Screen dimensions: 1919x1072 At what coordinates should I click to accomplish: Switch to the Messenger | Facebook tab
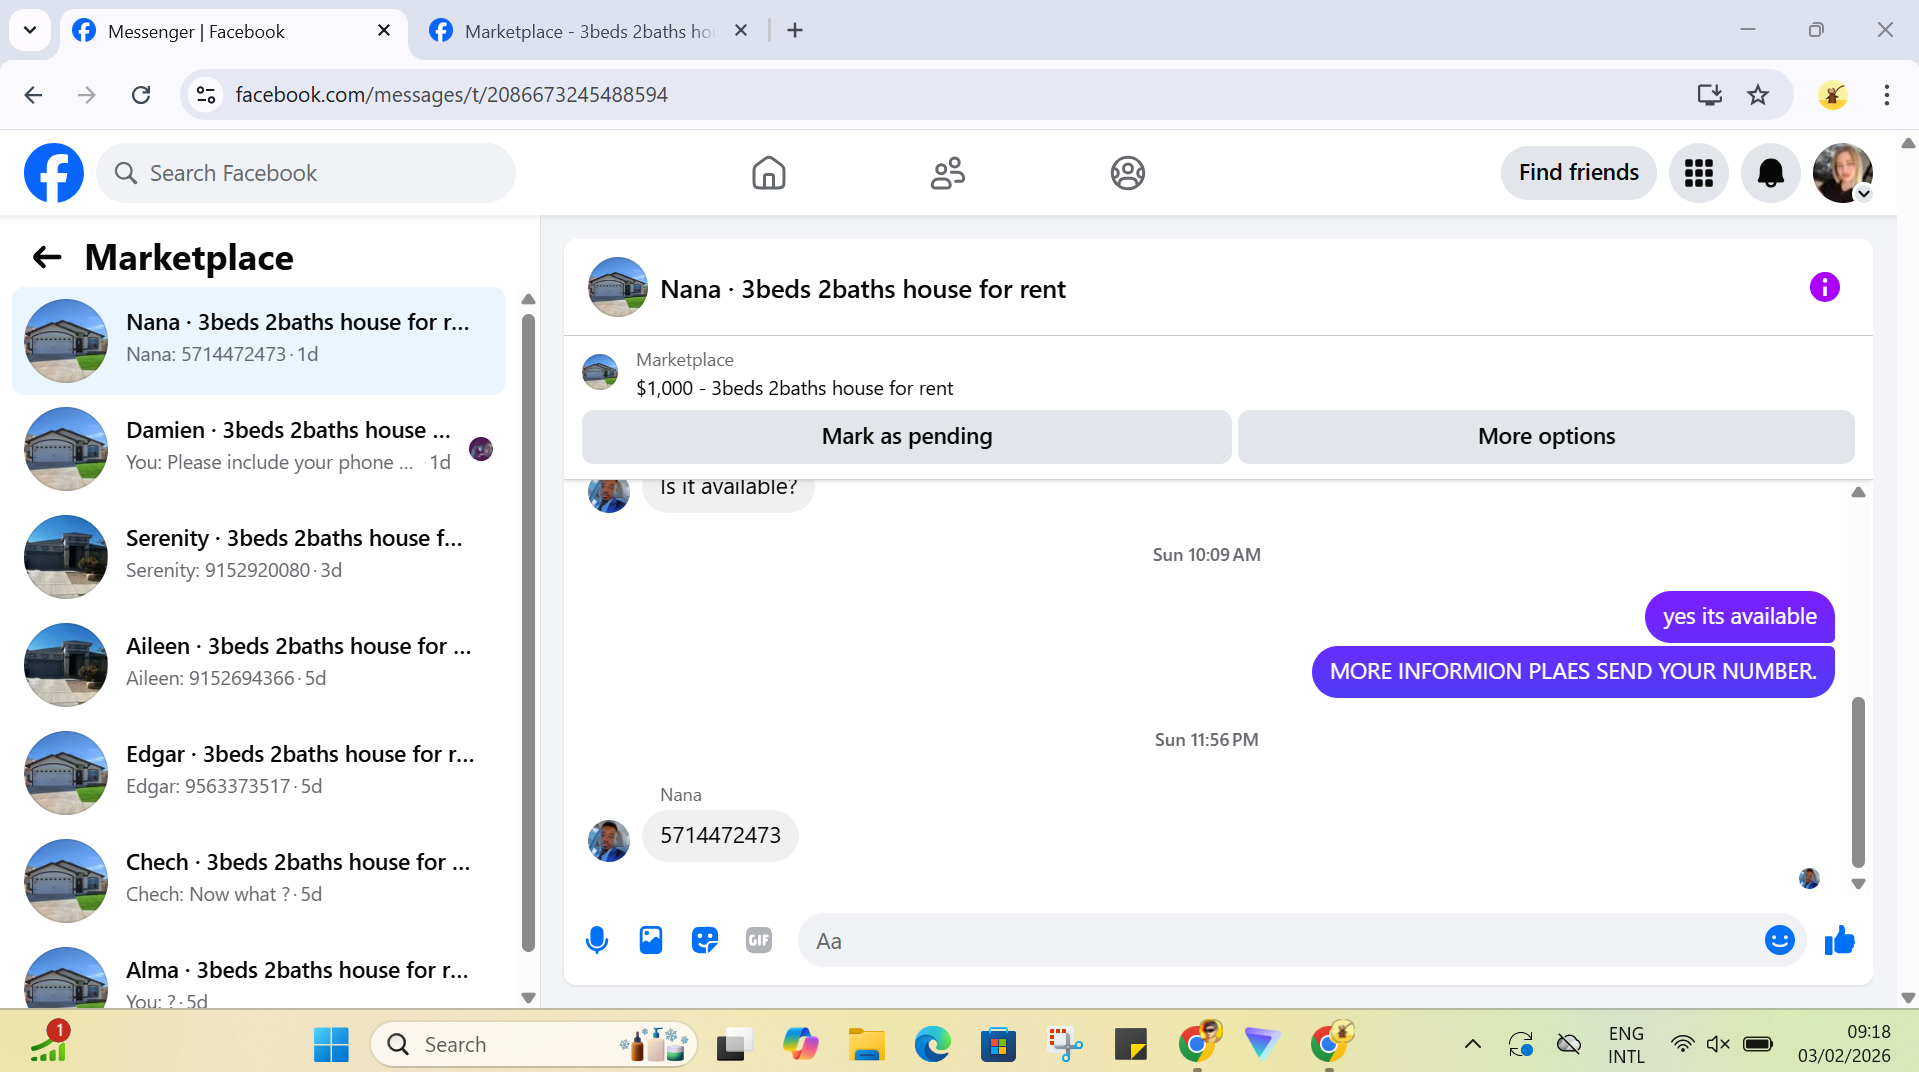point(233,31)
